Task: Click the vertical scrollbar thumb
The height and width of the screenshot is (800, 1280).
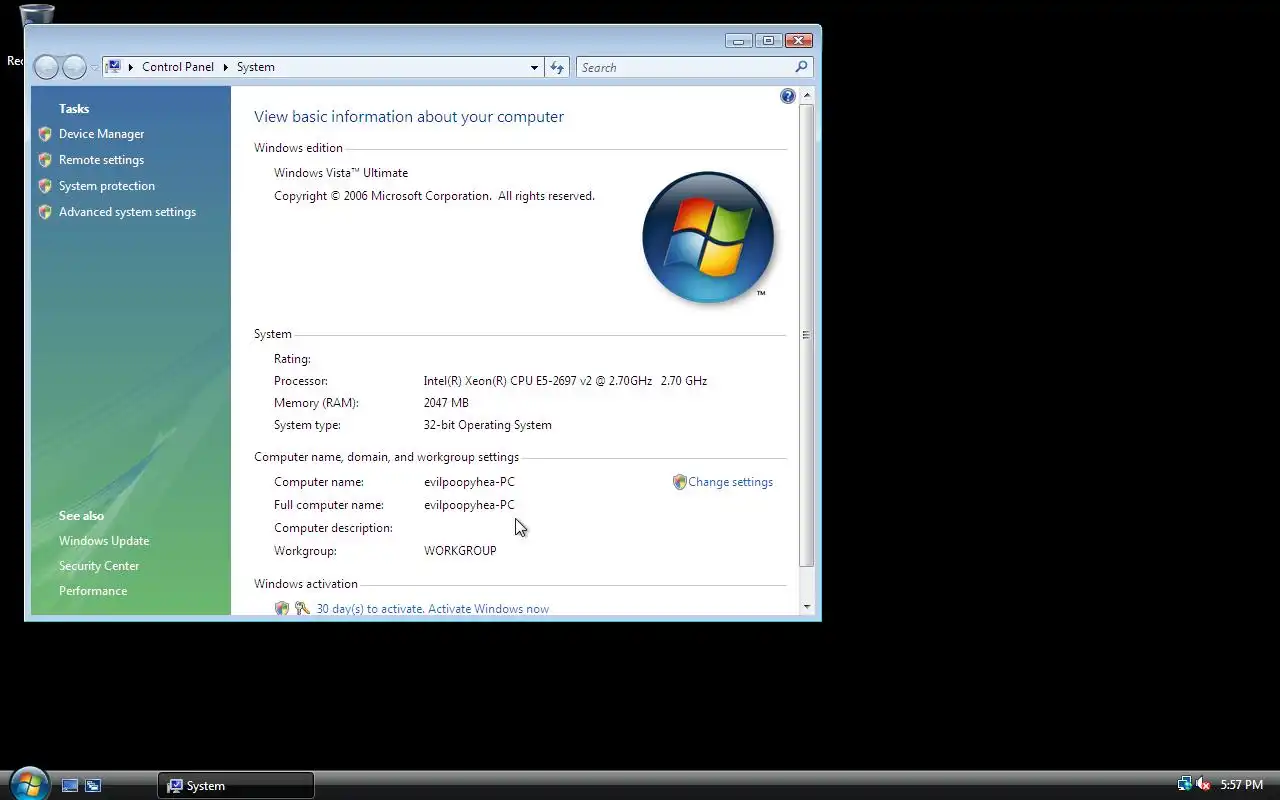Action: (807, 335)
